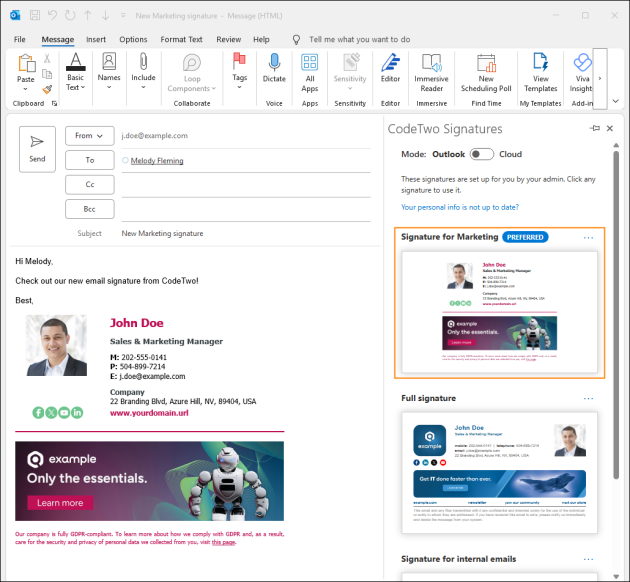Switch to the Options tab

click(x=133, y=39)
